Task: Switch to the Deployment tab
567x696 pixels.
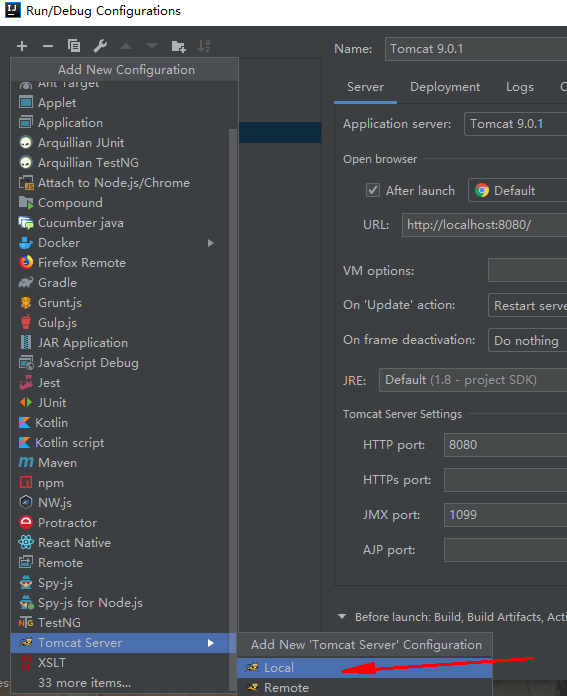Action: 445,87
